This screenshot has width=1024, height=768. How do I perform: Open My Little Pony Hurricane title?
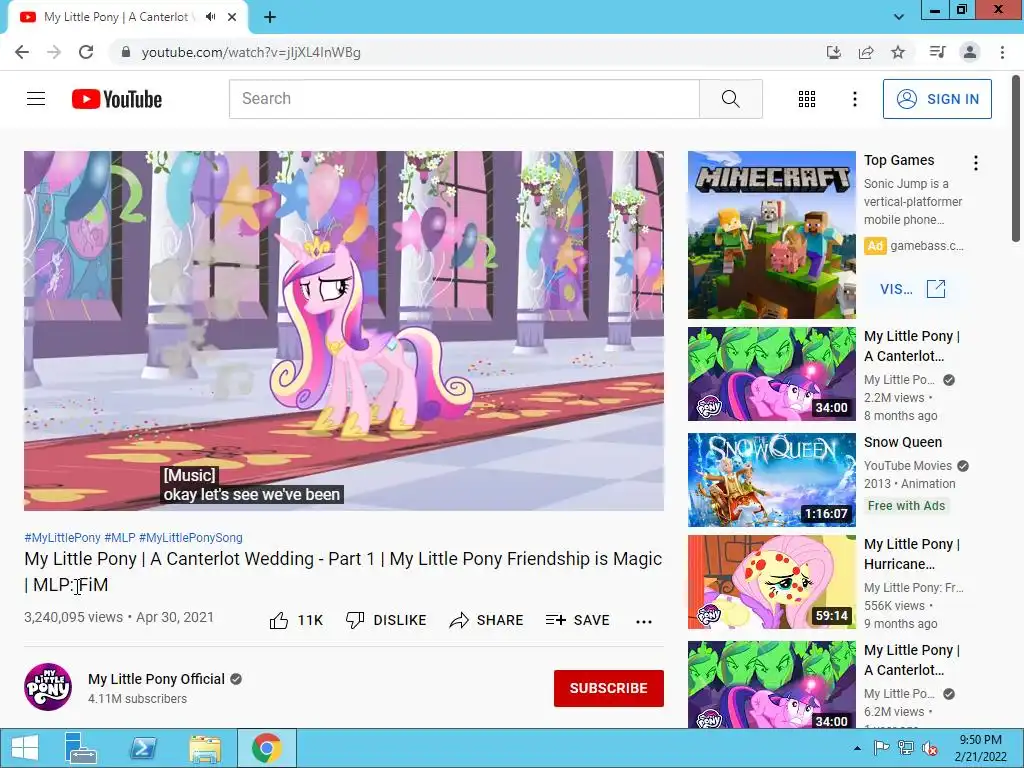(912, 554)
